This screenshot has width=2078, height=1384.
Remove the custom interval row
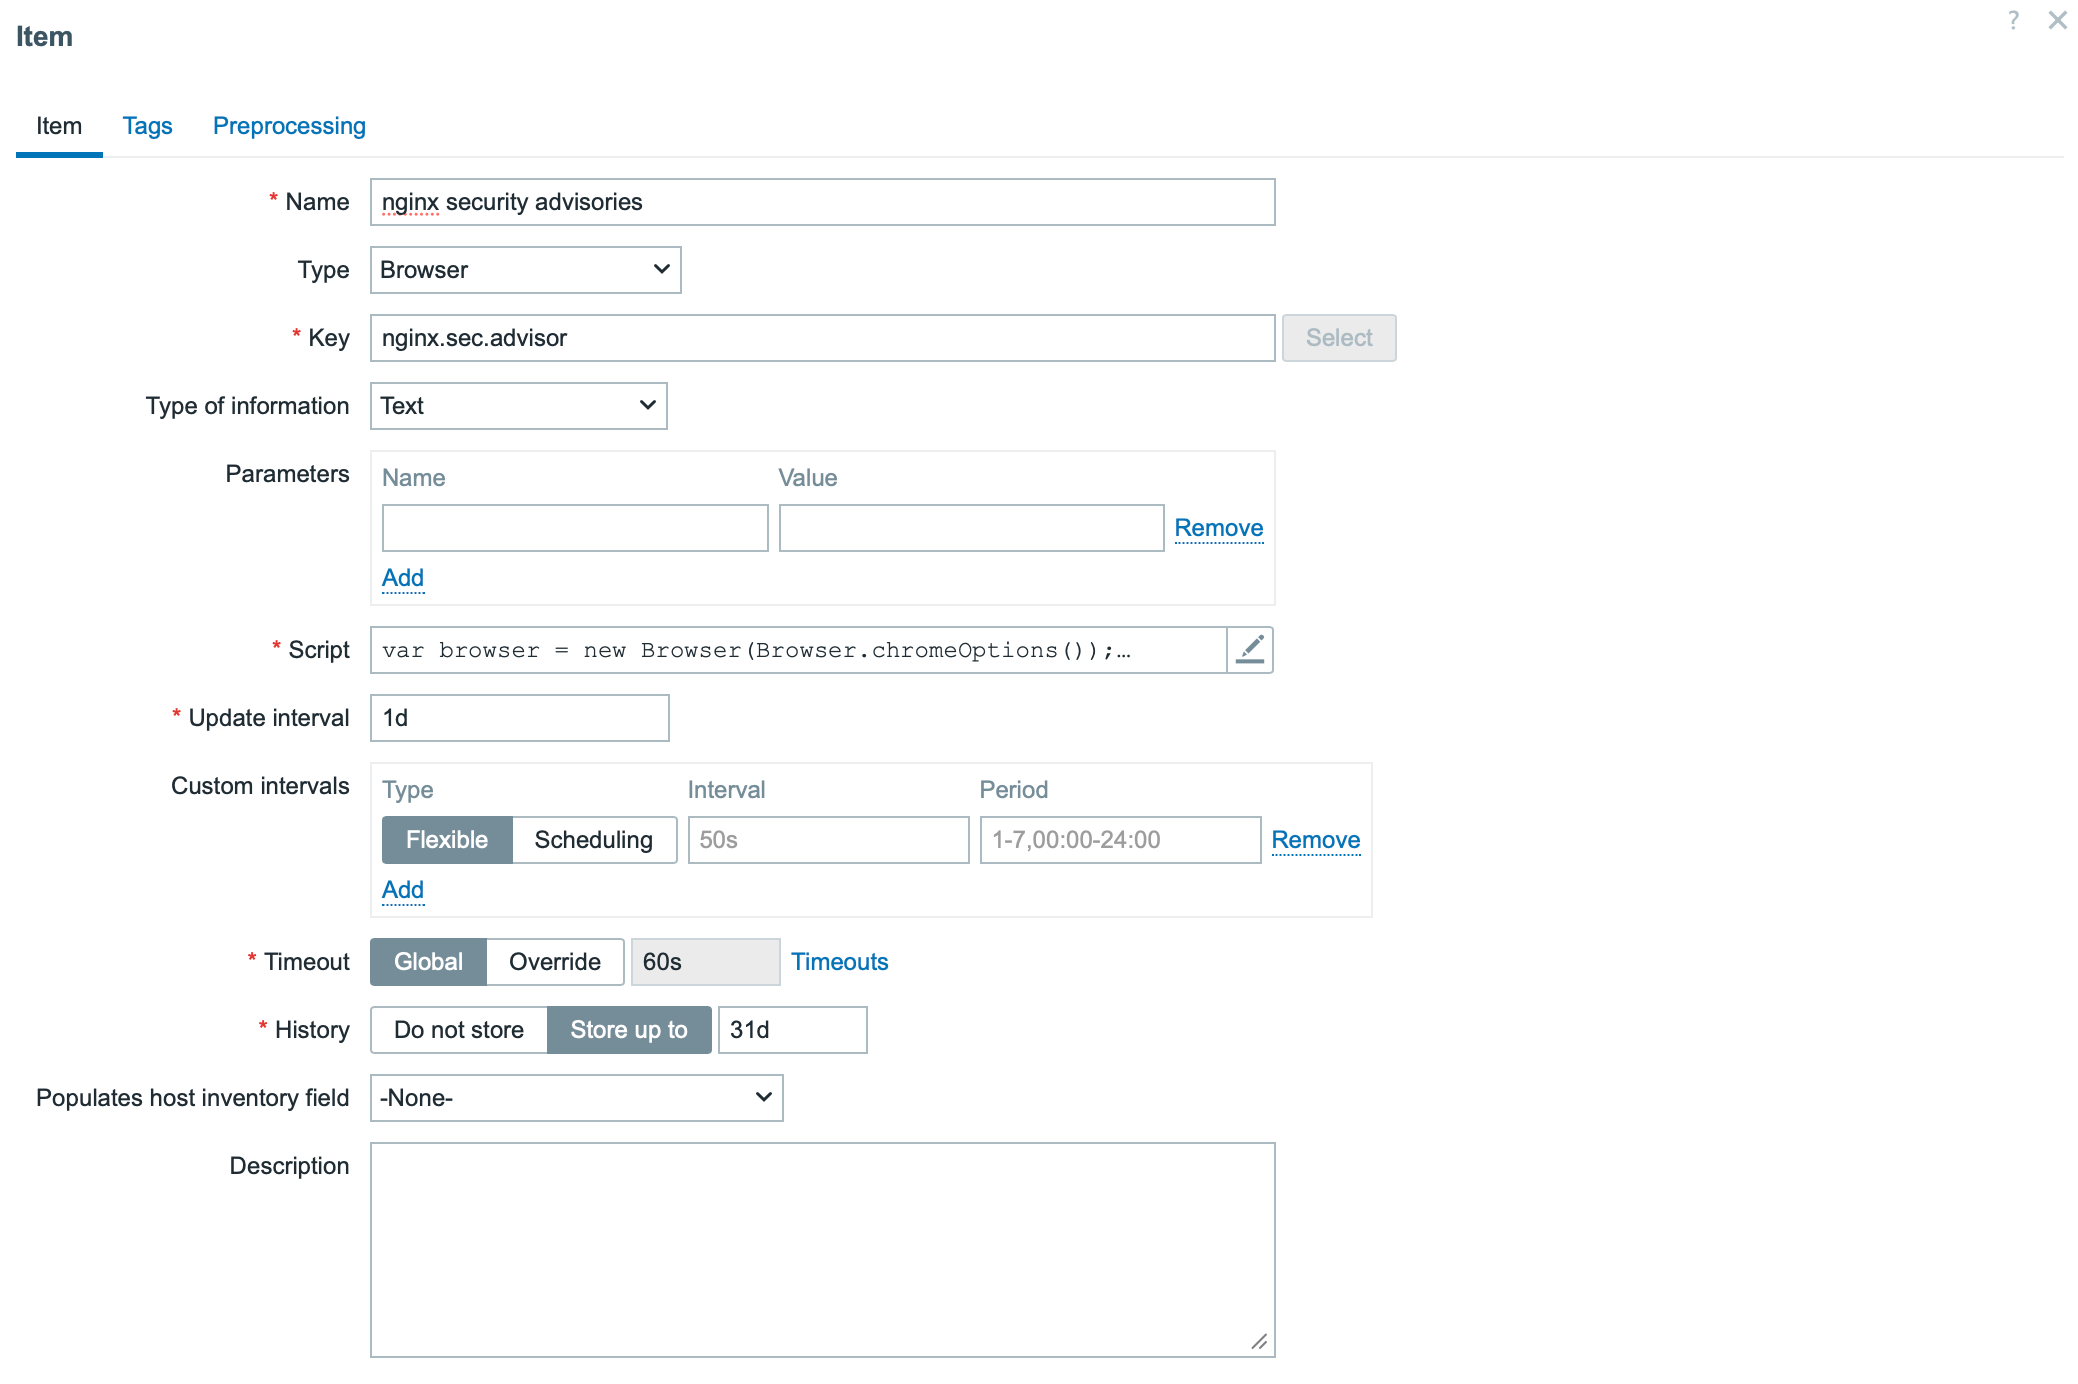point(1315,840)
